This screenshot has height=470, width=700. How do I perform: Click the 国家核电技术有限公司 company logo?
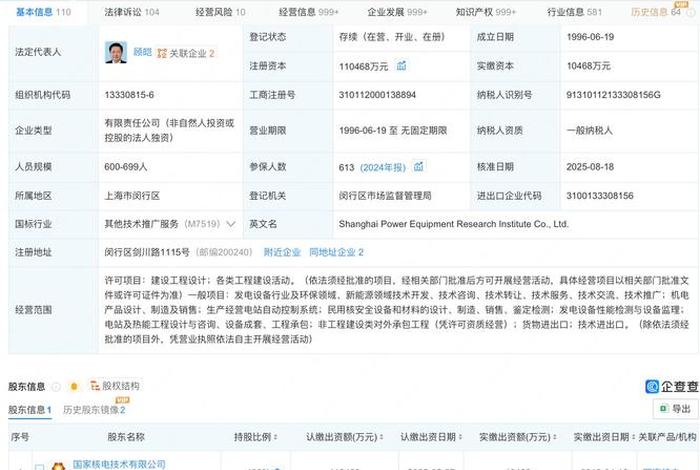click(x=58, y=466)
